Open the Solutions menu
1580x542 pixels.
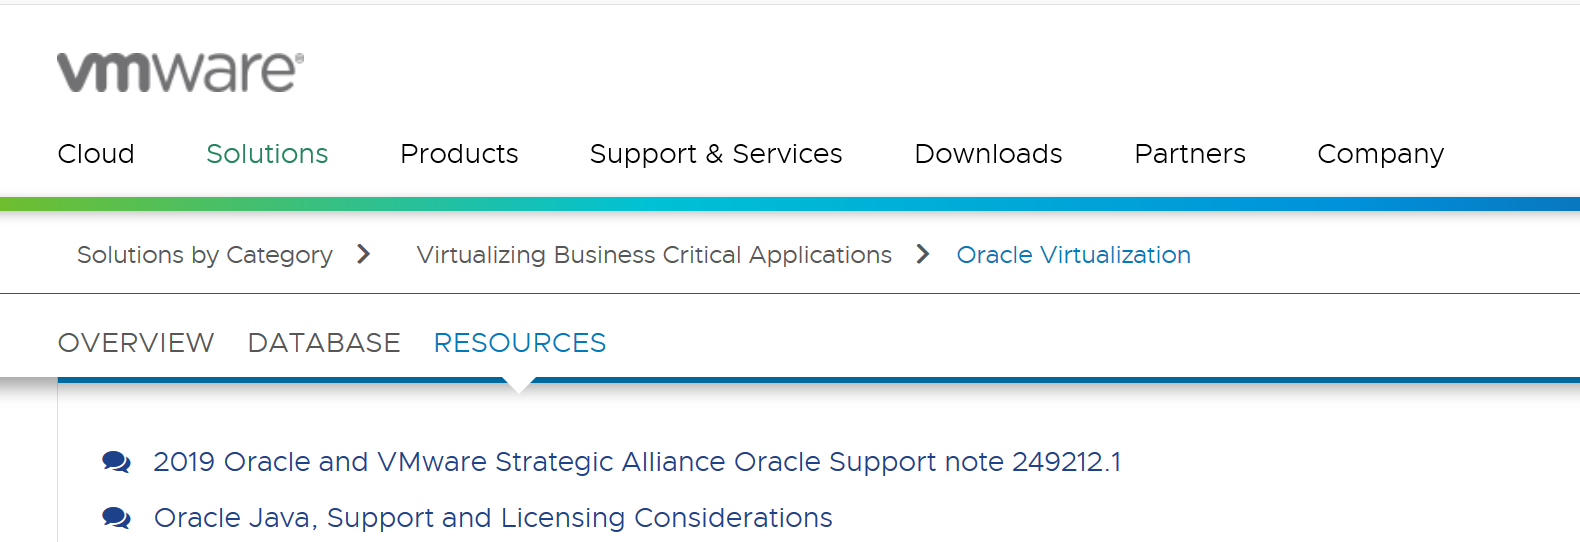click(x=267, y=154)
